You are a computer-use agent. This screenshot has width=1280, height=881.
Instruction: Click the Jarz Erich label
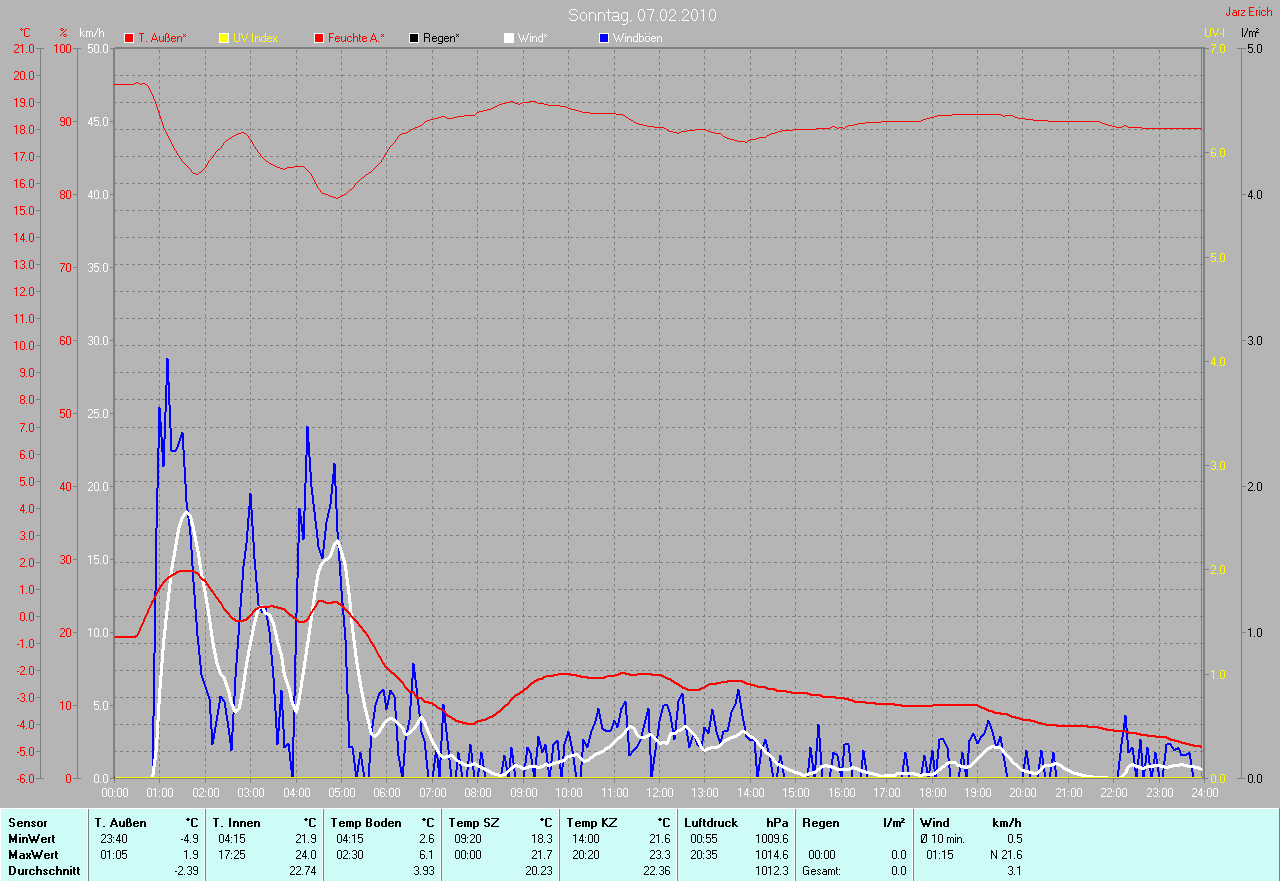point(1249,12)
